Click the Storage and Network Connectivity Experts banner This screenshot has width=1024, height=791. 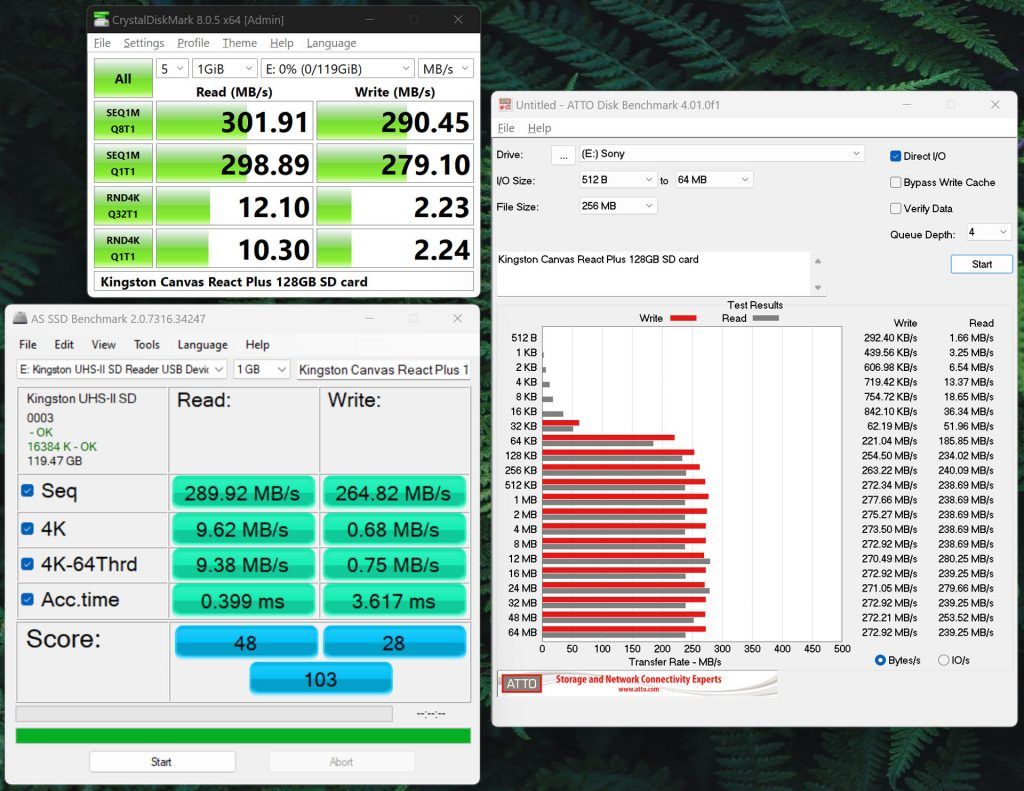point(638,683)
